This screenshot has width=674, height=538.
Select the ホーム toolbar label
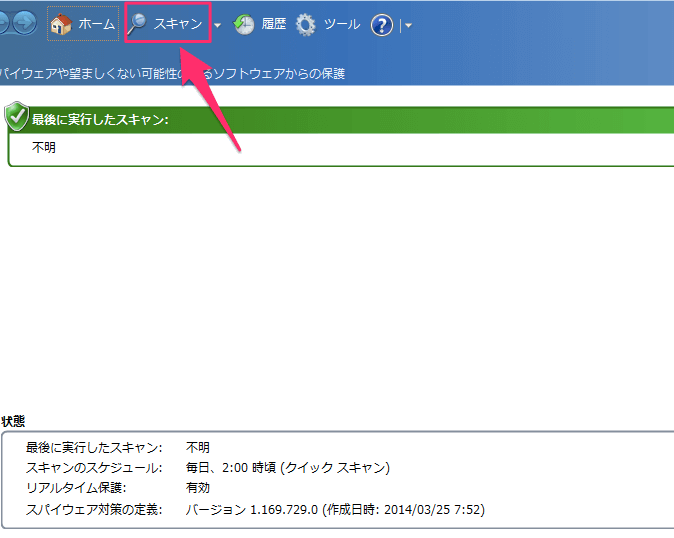[x=96, y=24]
